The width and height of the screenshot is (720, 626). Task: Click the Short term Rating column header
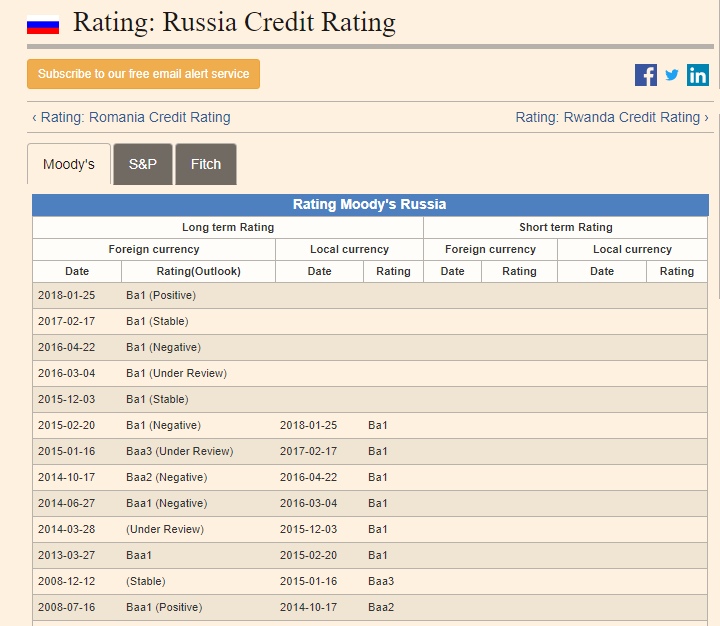coord(566,227)
